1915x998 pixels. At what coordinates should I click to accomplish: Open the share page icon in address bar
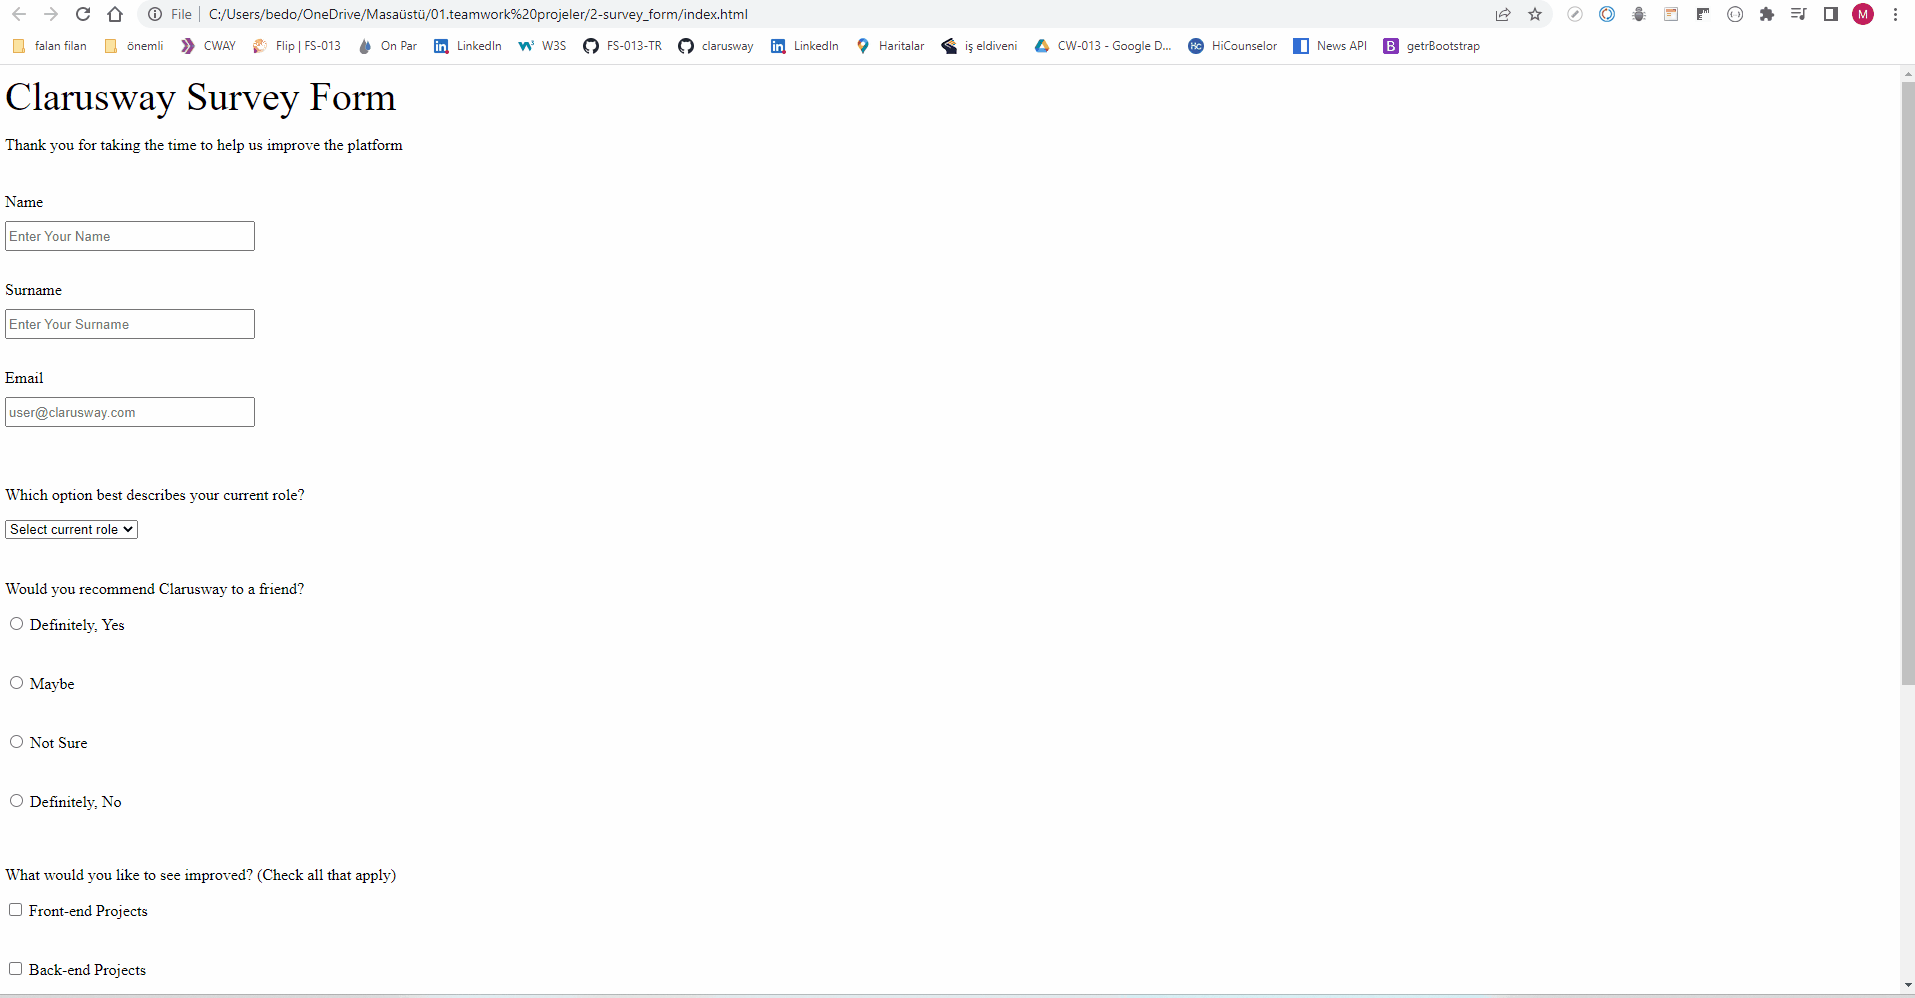[x=1503, y=14]
